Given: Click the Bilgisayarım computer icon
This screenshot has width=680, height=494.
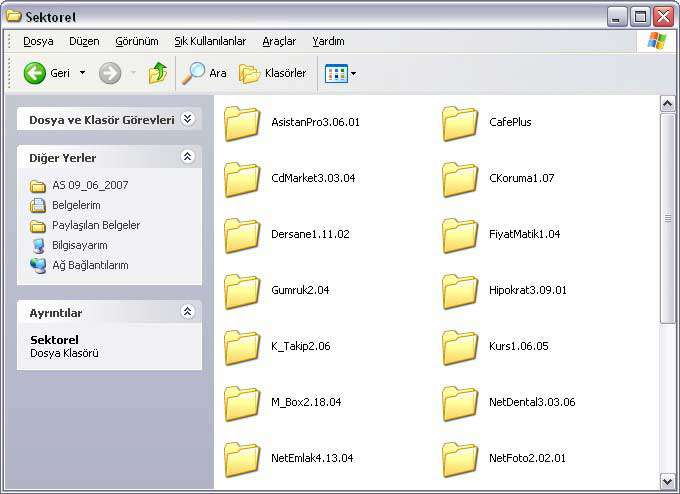Looking at the screenshot, I should coord(38,245).
